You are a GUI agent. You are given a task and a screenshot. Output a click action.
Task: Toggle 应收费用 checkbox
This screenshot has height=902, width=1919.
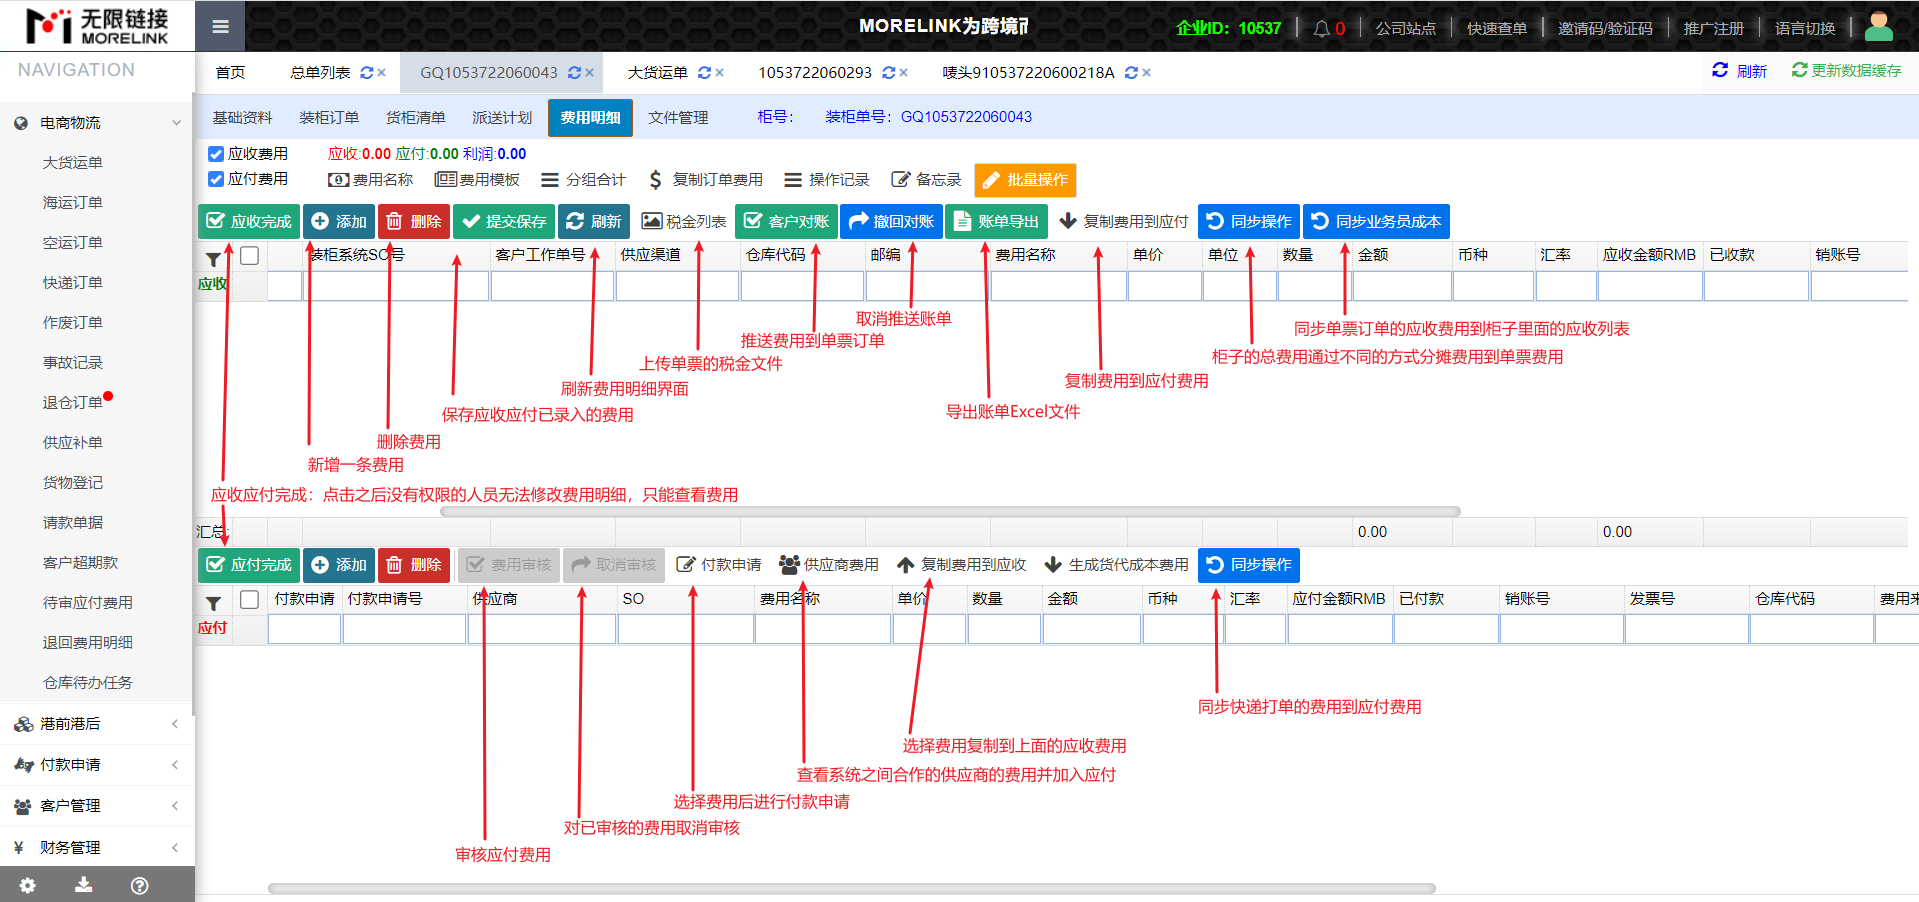click(x=215, y=154)
